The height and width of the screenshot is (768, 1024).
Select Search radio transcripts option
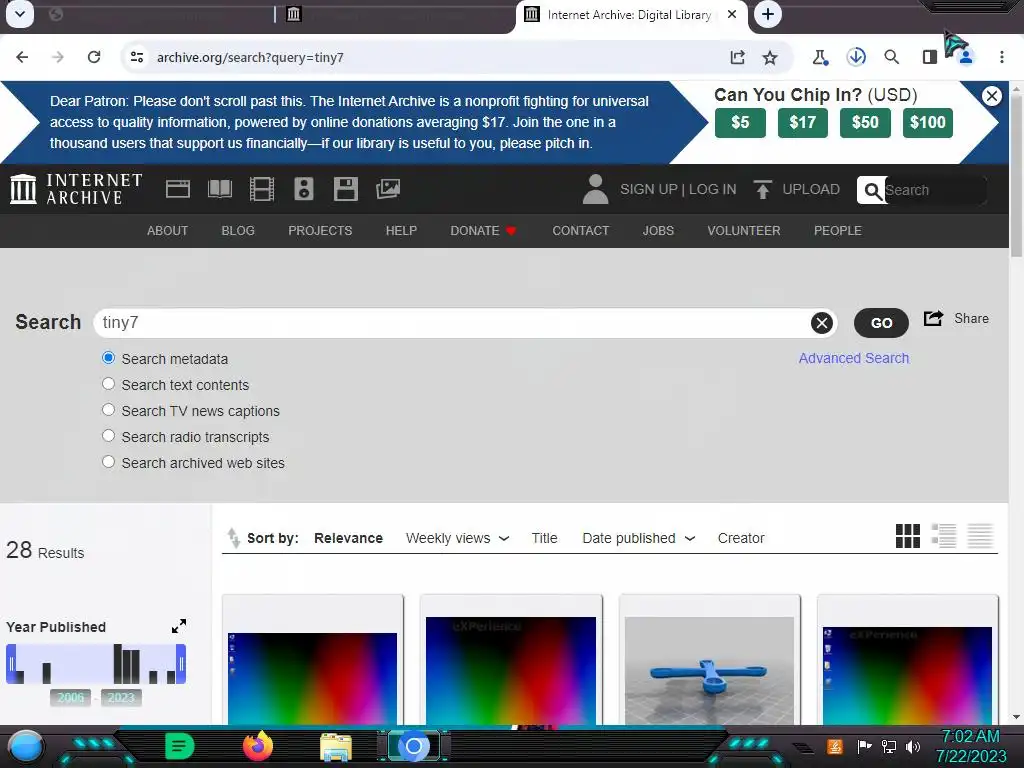click(x=108, y=436)
